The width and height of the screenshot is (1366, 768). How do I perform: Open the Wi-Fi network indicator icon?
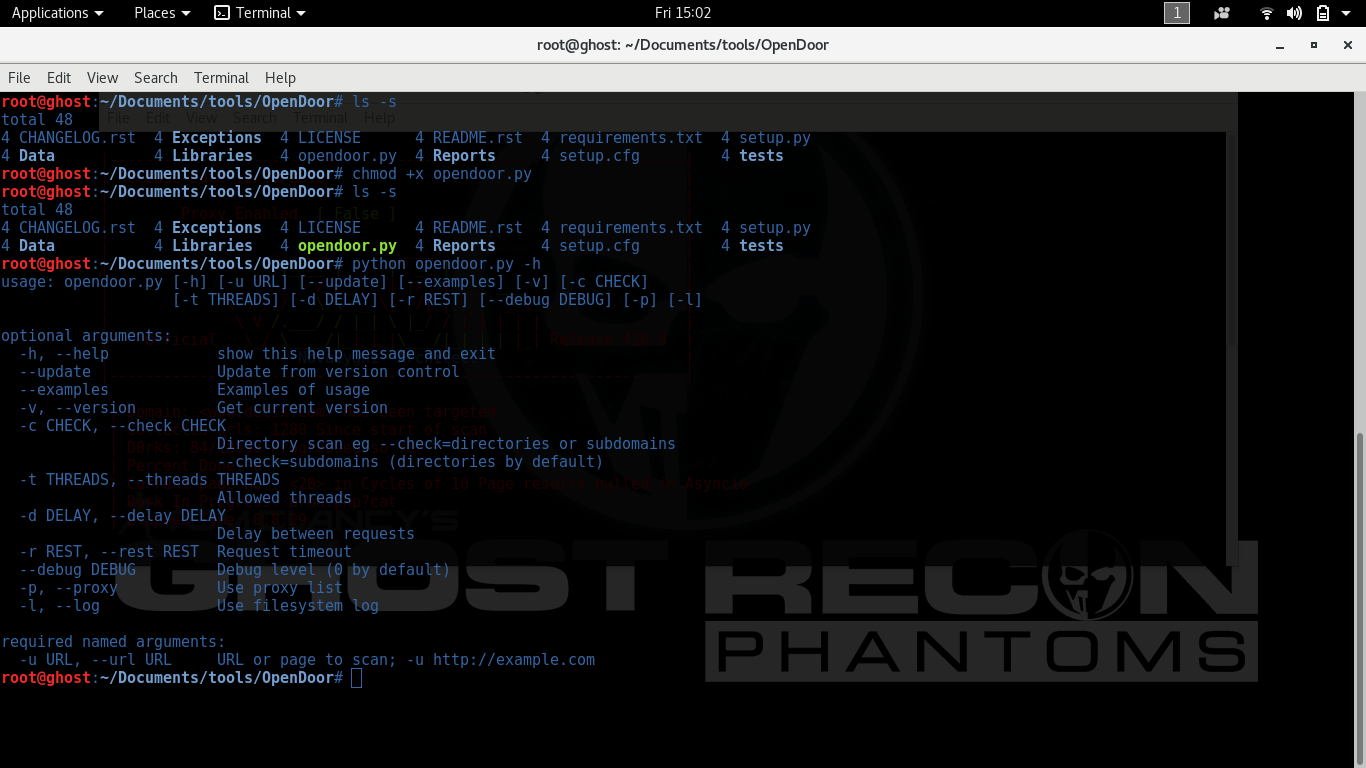click(1267, 13)
